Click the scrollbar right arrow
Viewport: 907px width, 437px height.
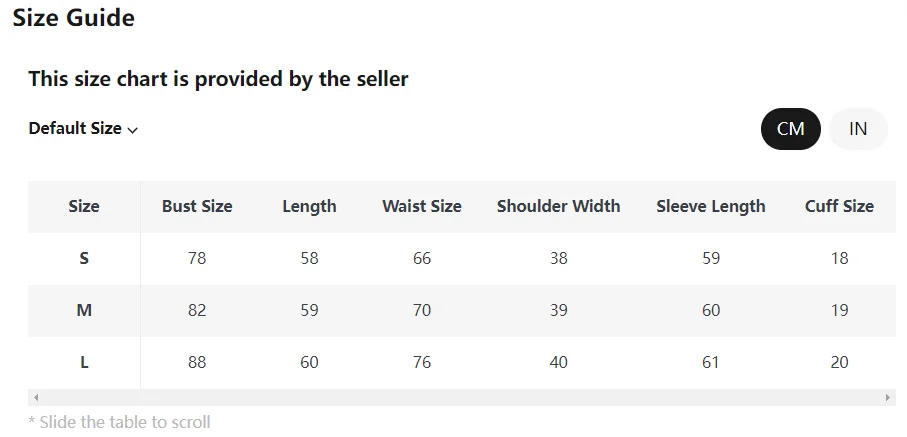click(x=888, y=398)
